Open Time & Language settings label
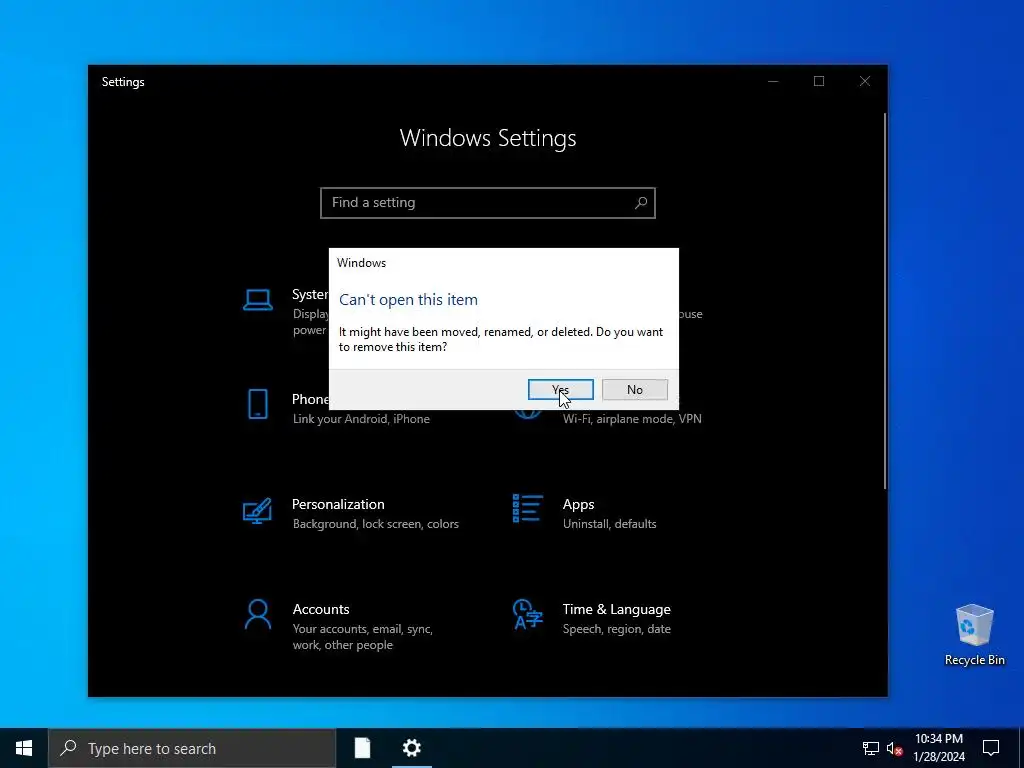 point(616,609)
